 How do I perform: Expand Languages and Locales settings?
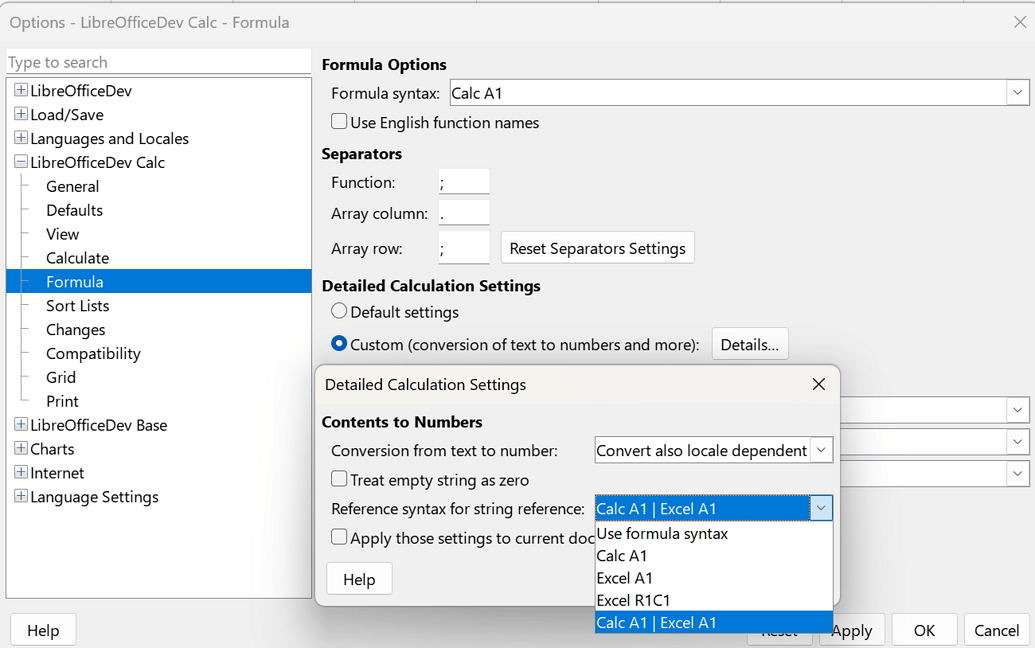coord(21,138)
